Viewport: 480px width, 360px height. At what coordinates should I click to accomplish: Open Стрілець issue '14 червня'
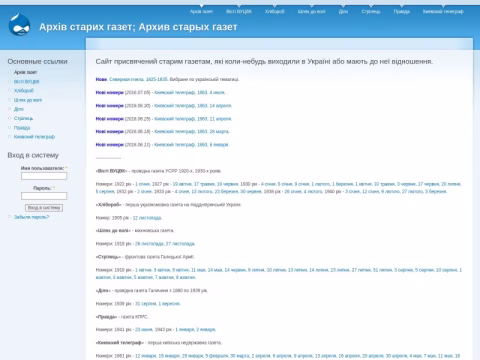click(235, 270)
